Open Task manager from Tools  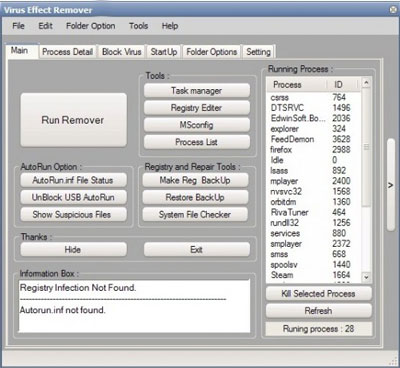coord(197,91)
